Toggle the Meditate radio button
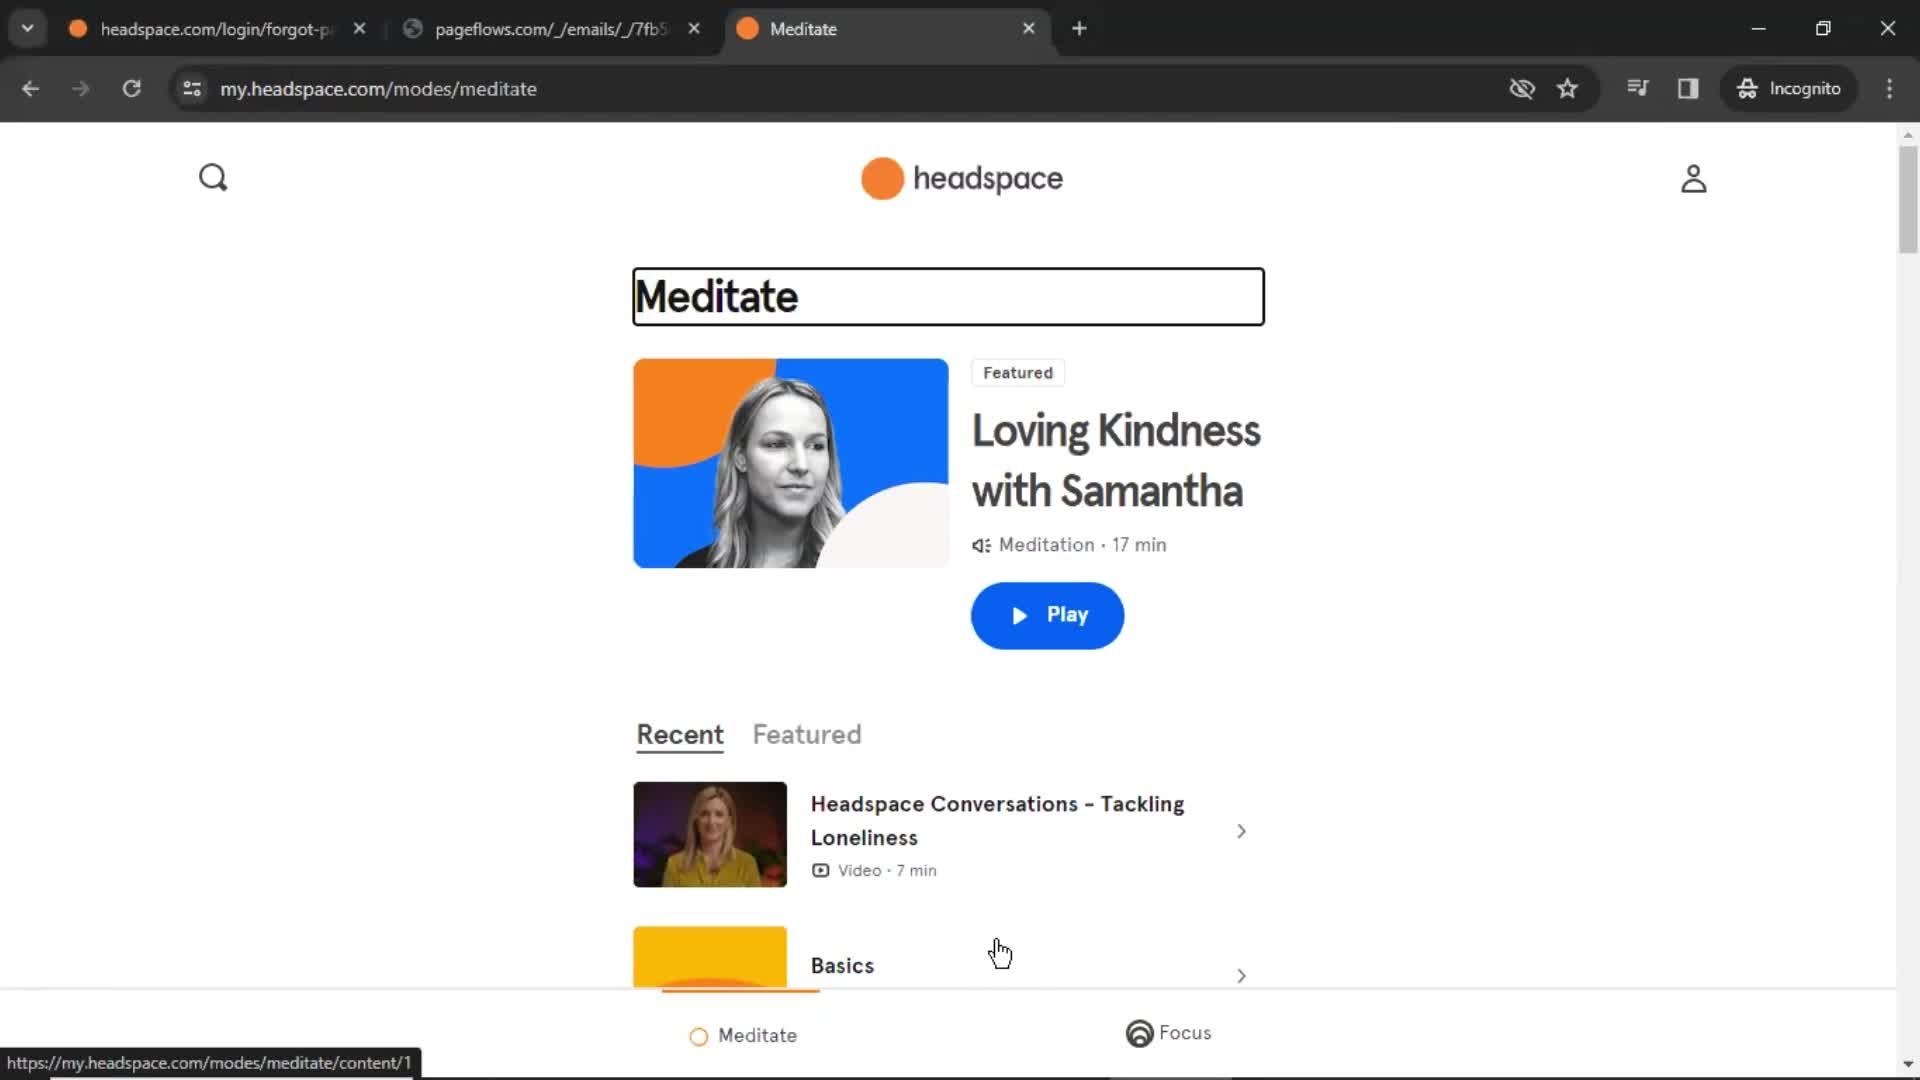The width and height of the screenshot is (1920, 1080). pyautogui.click(x=699, y=1035)
